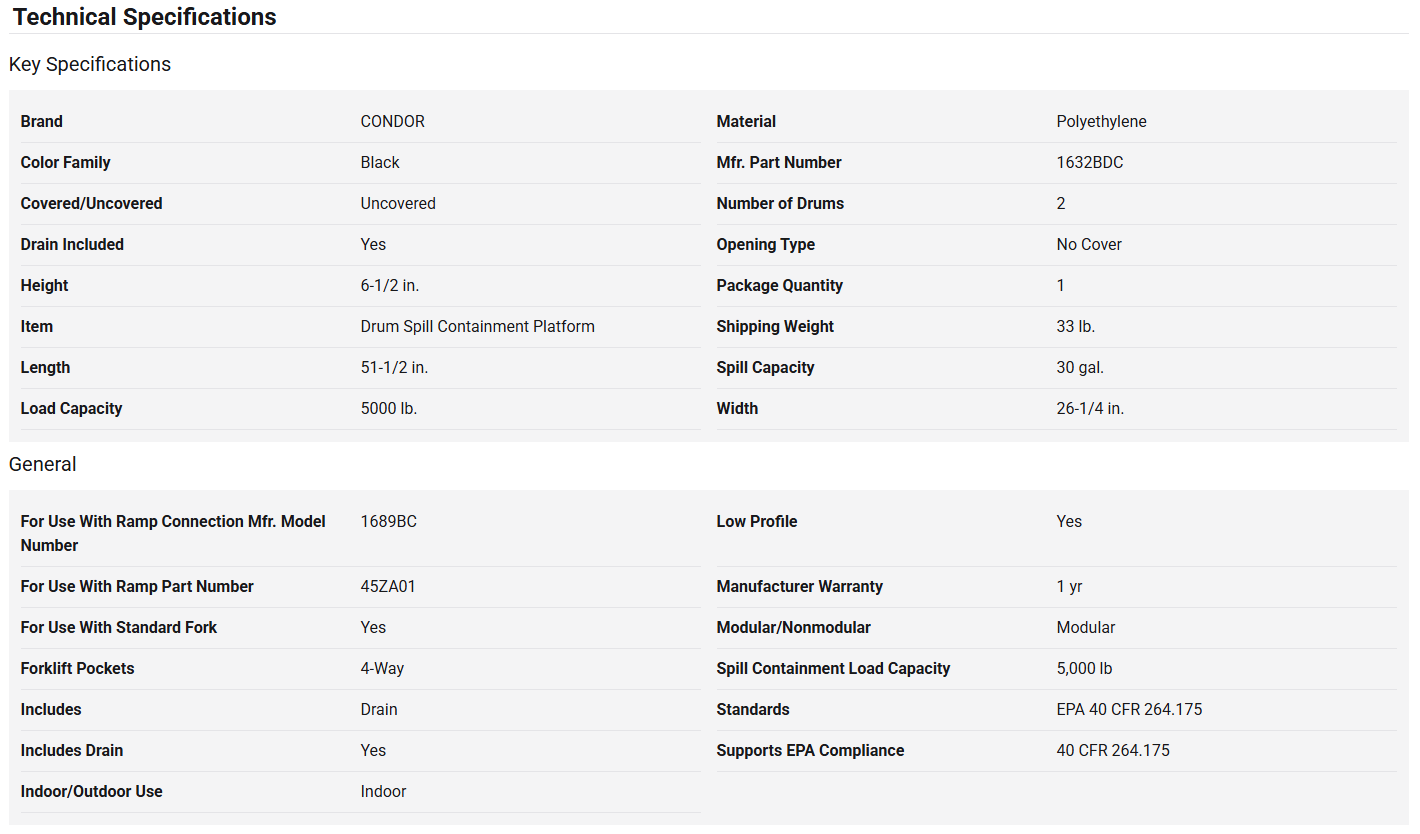Viewport: 1420px width, 834px height.
Task: Click the ramp part number 45ZA01
Action: (388, 586)
